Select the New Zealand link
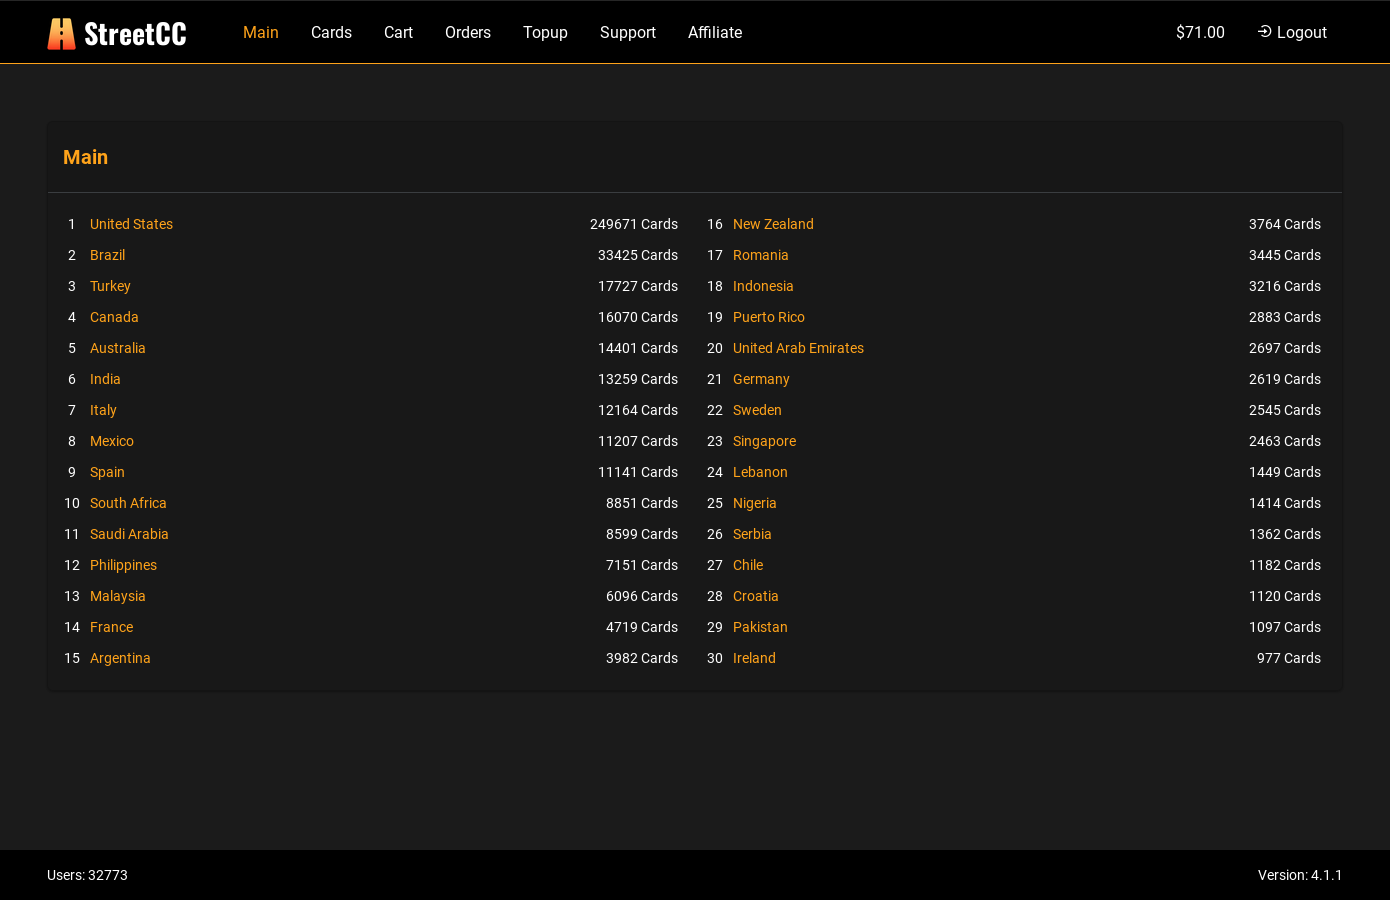Image resolution: width=1390 pixels, height=900 pixels. click(x=773, y=224)
